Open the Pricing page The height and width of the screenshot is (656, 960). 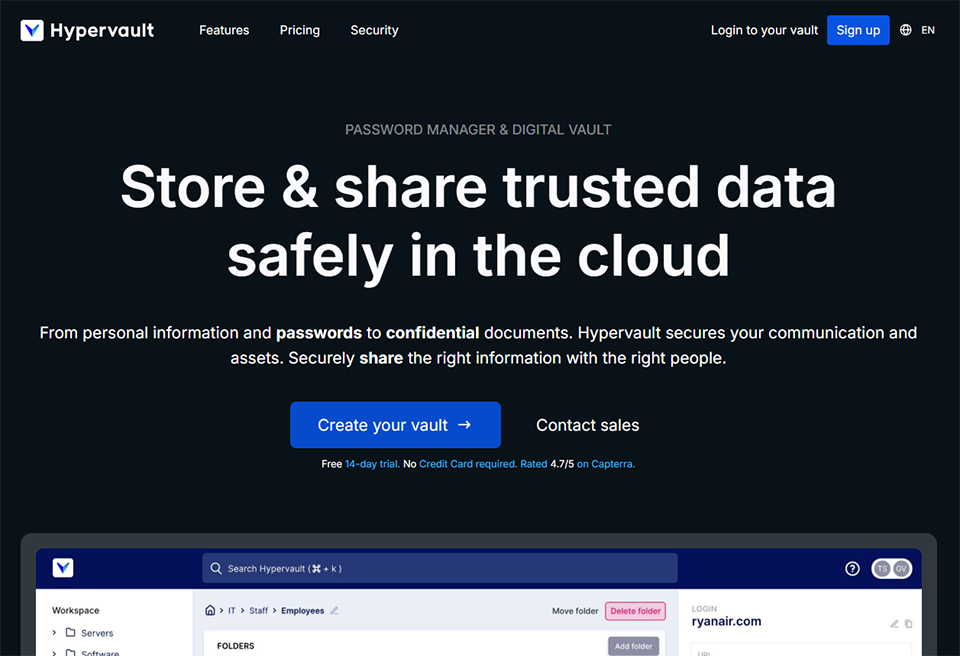click(299, 30)
